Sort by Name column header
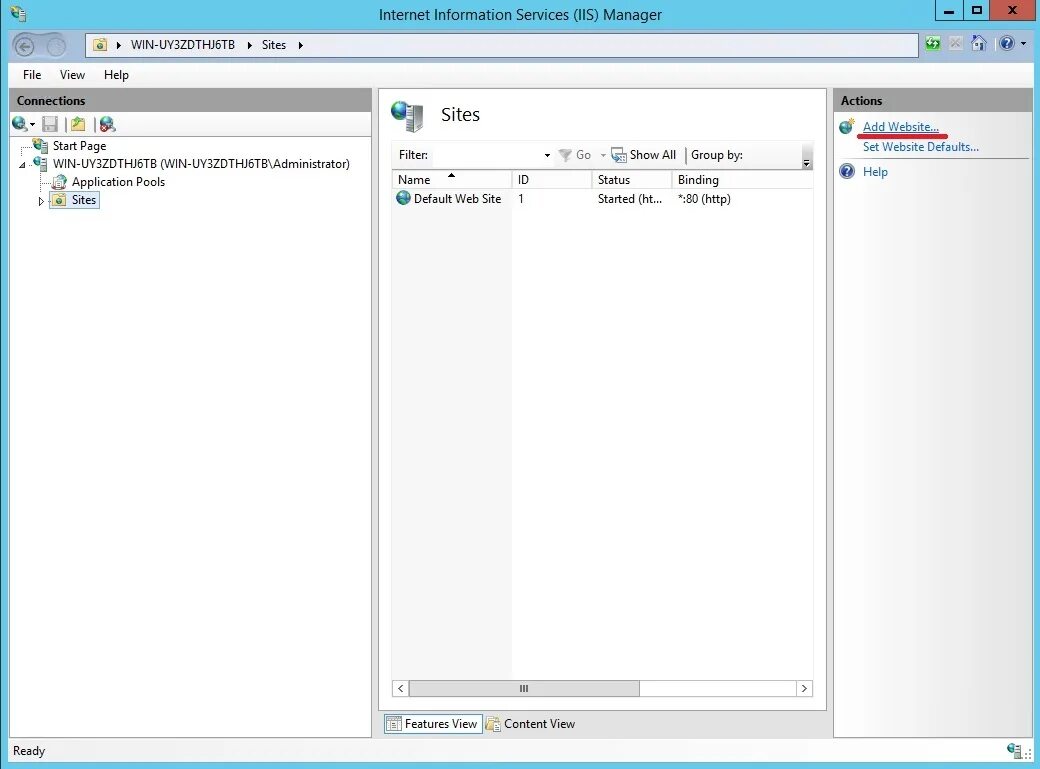Viewport: 1040px width, 769px height. click(x=451, y=180)
